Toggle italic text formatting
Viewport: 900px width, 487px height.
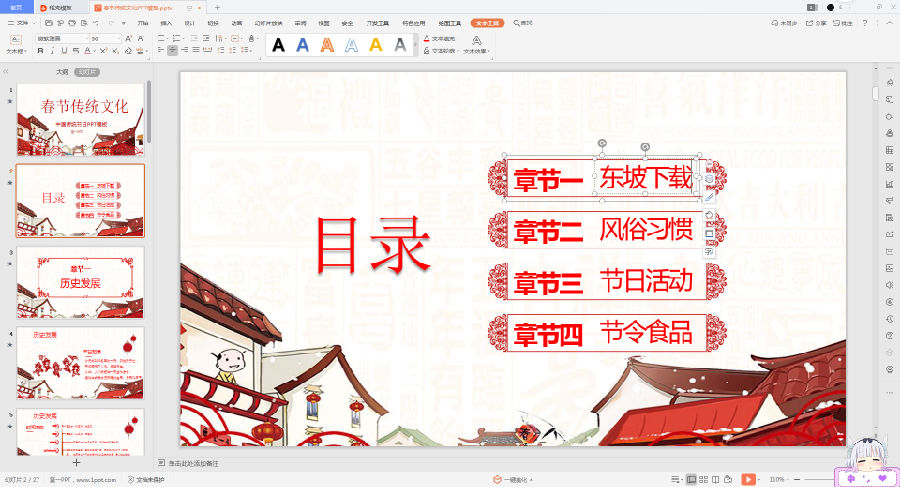coord(52,51)
